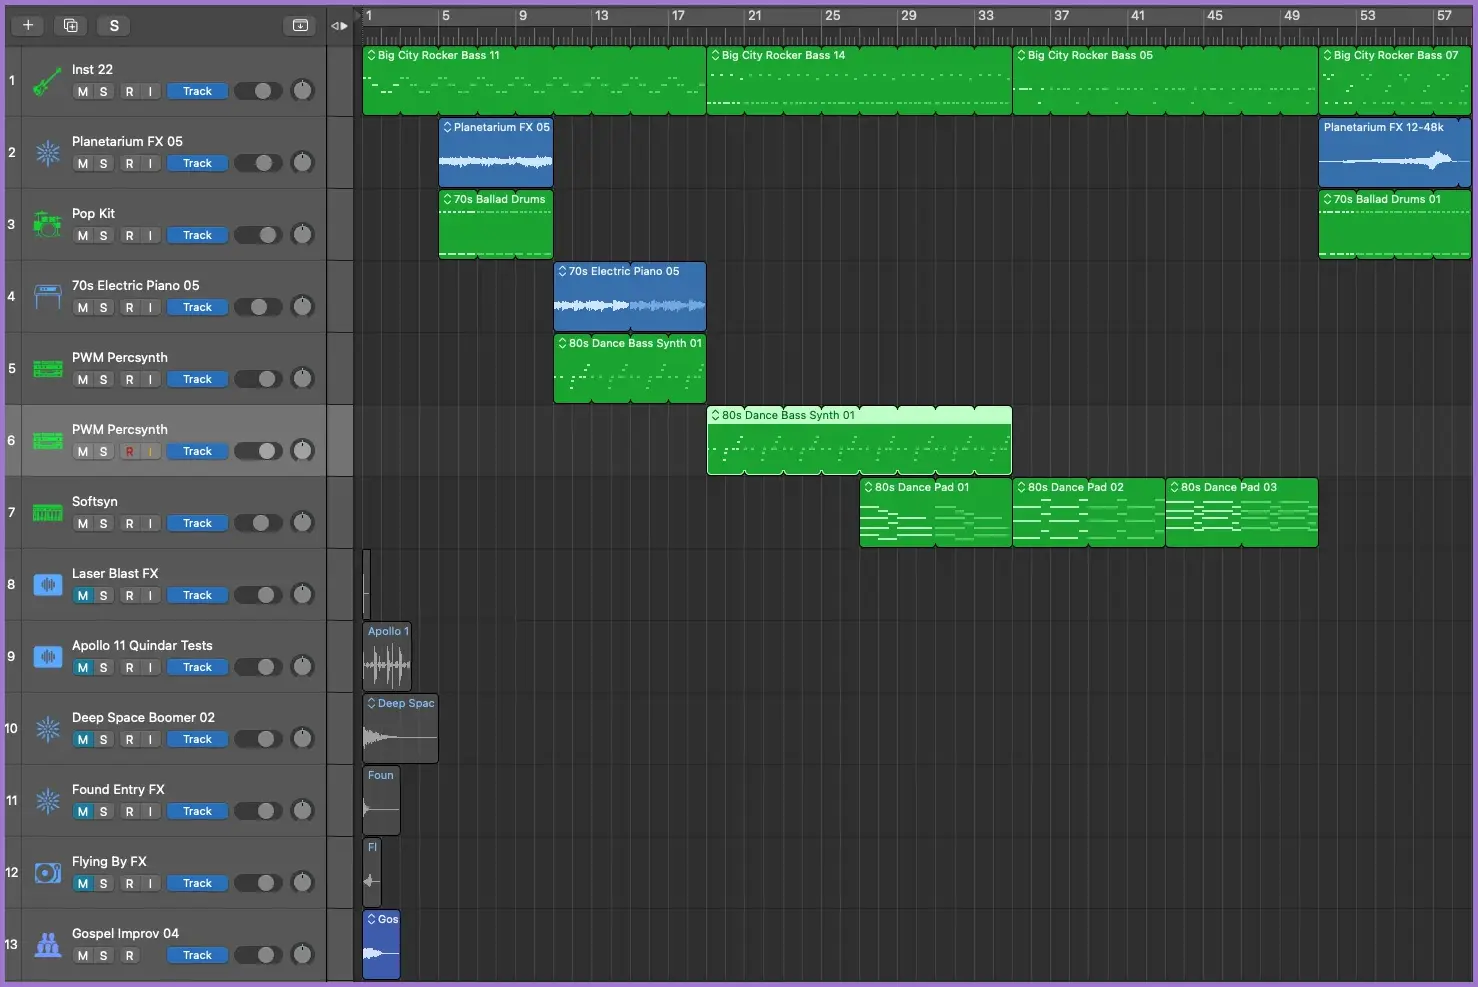Click the Softsyn synth track icon

pyautogui.click(x=47, y=513)
